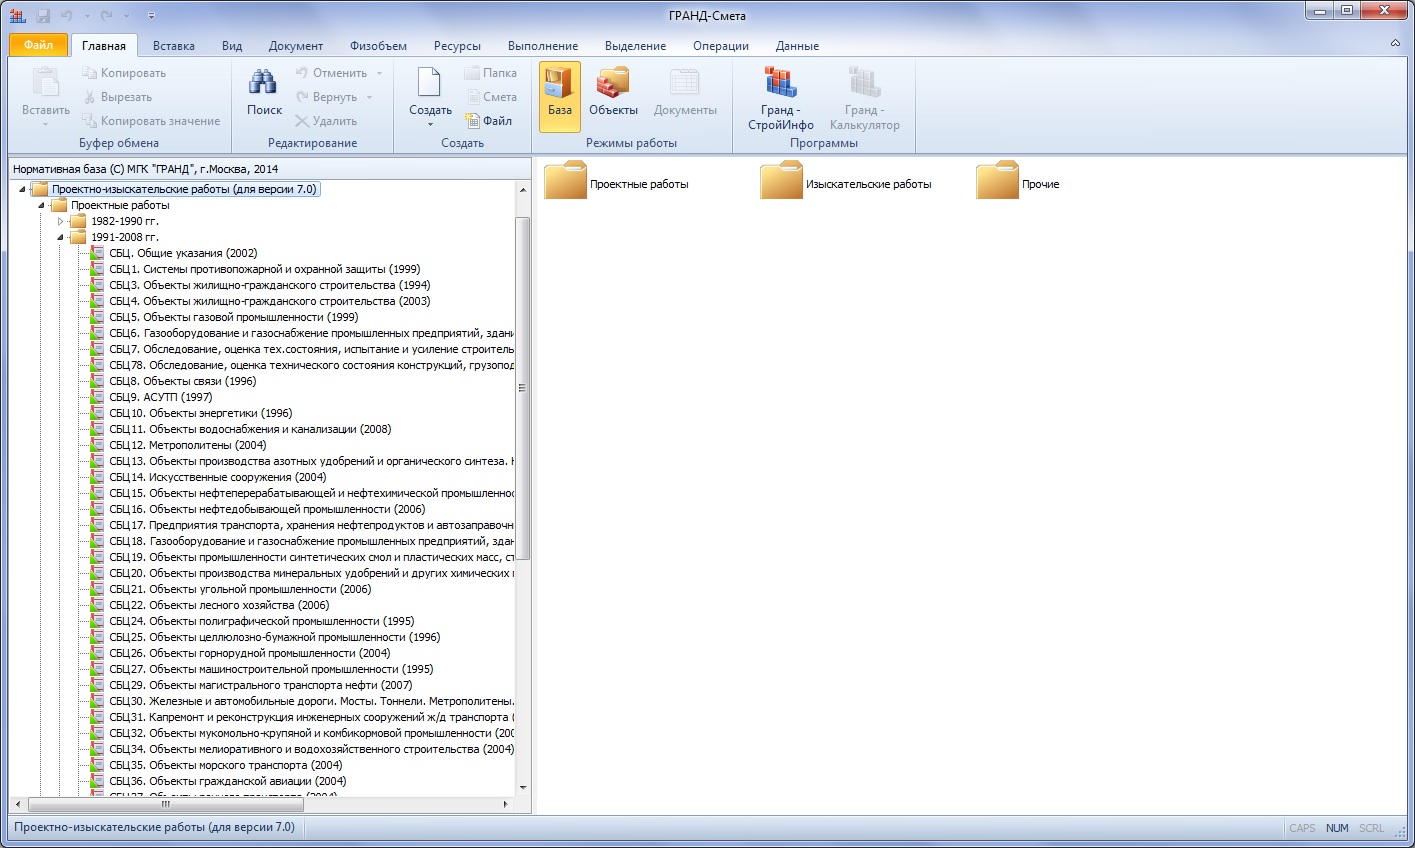Click the tree's vertical scrollbar thumb
Image resolution: width=1415 pixels, height=848 pixels.
tap(522, 388)
